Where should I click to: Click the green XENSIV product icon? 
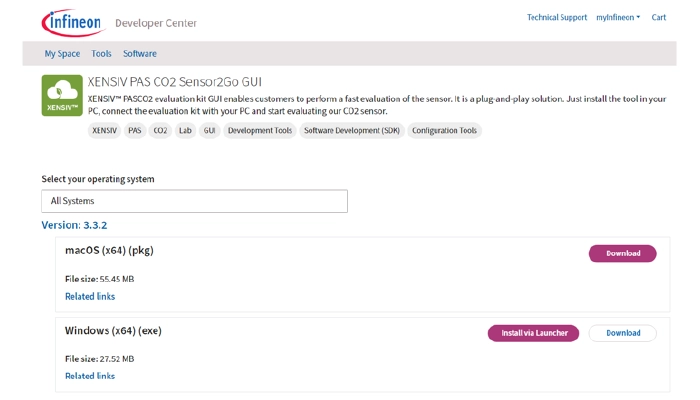pyautogui.click(x=62, y=96)
